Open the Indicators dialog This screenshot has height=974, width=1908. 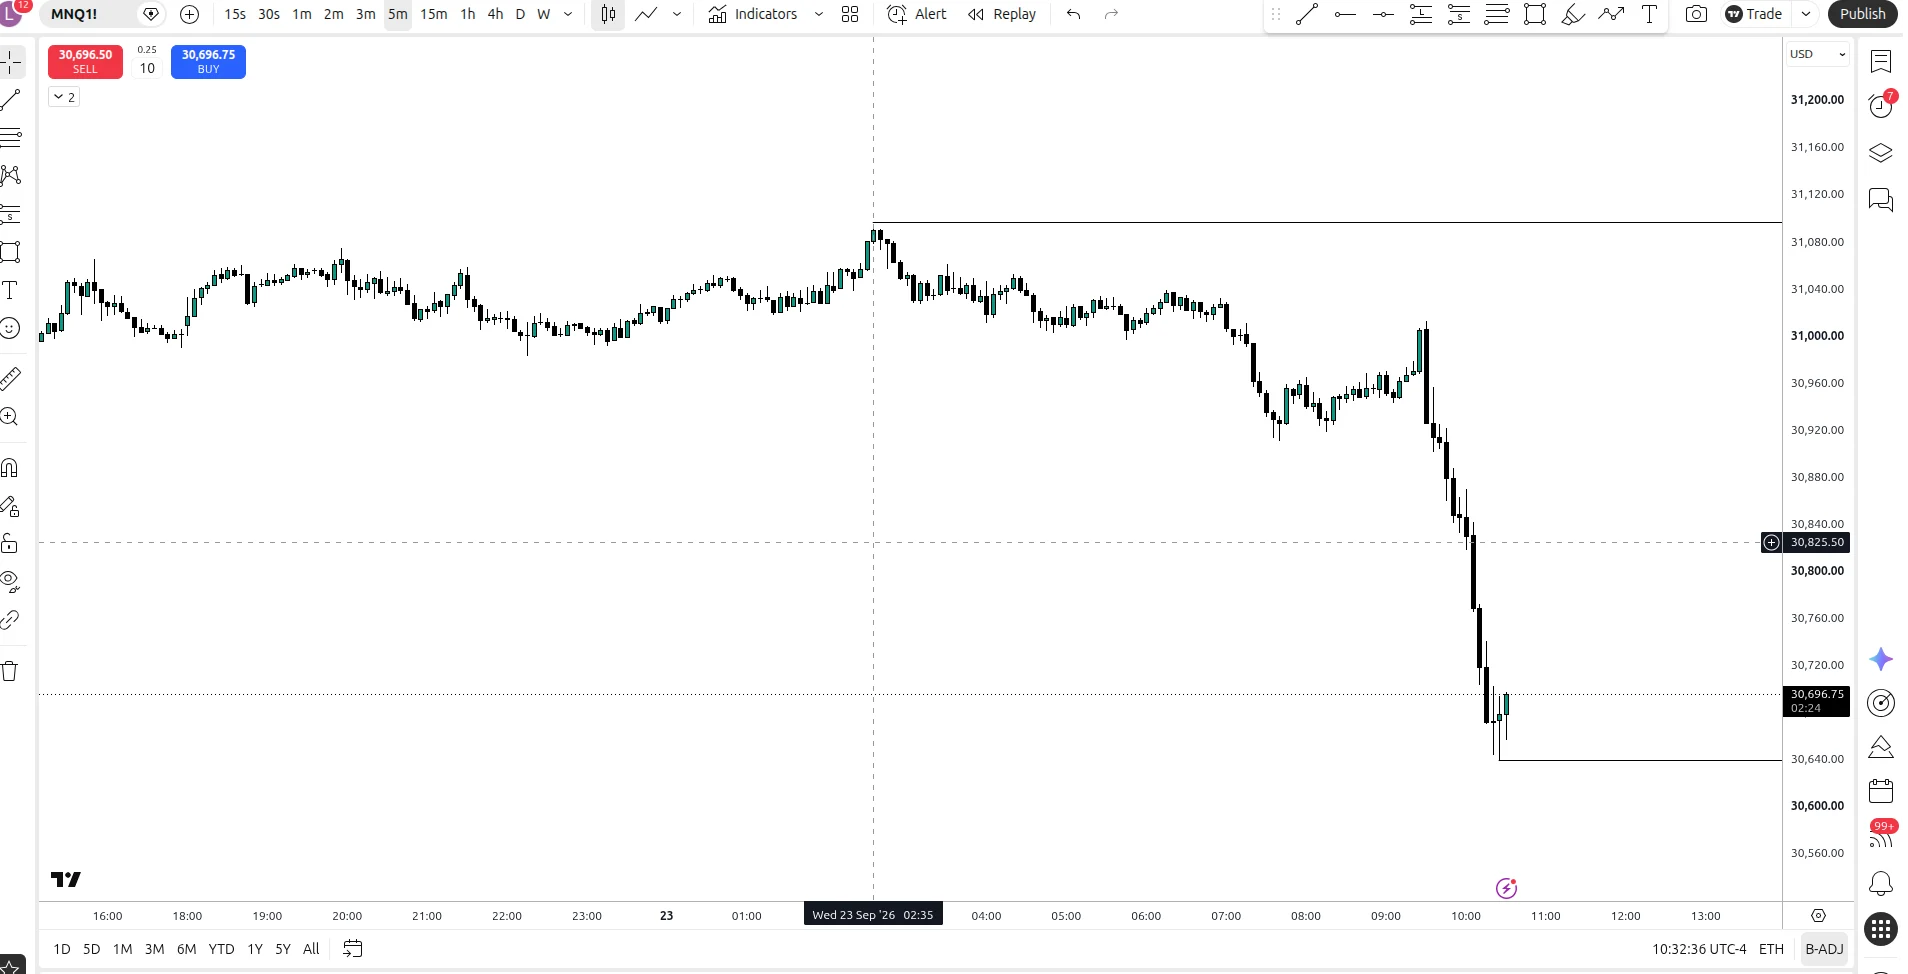752,14
